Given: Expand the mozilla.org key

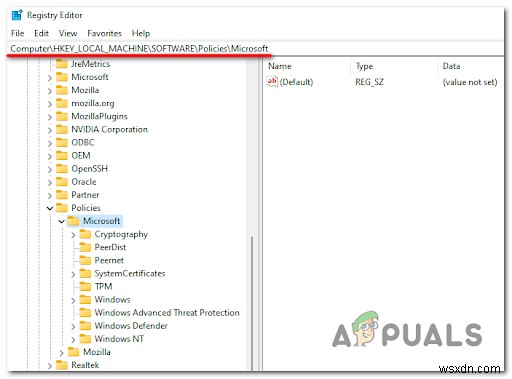Looking at the screenshot, I should [50, 104].
